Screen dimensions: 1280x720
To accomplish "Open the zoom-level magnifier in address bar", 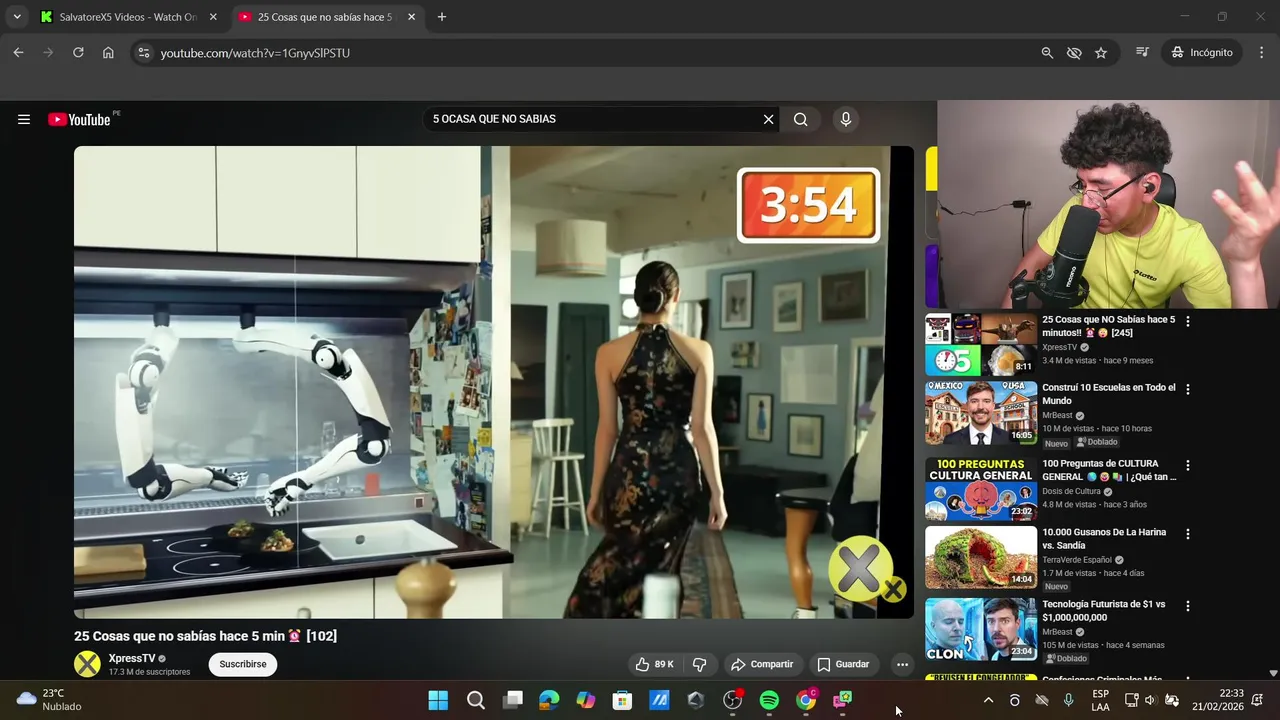I will coord(1047,53).
